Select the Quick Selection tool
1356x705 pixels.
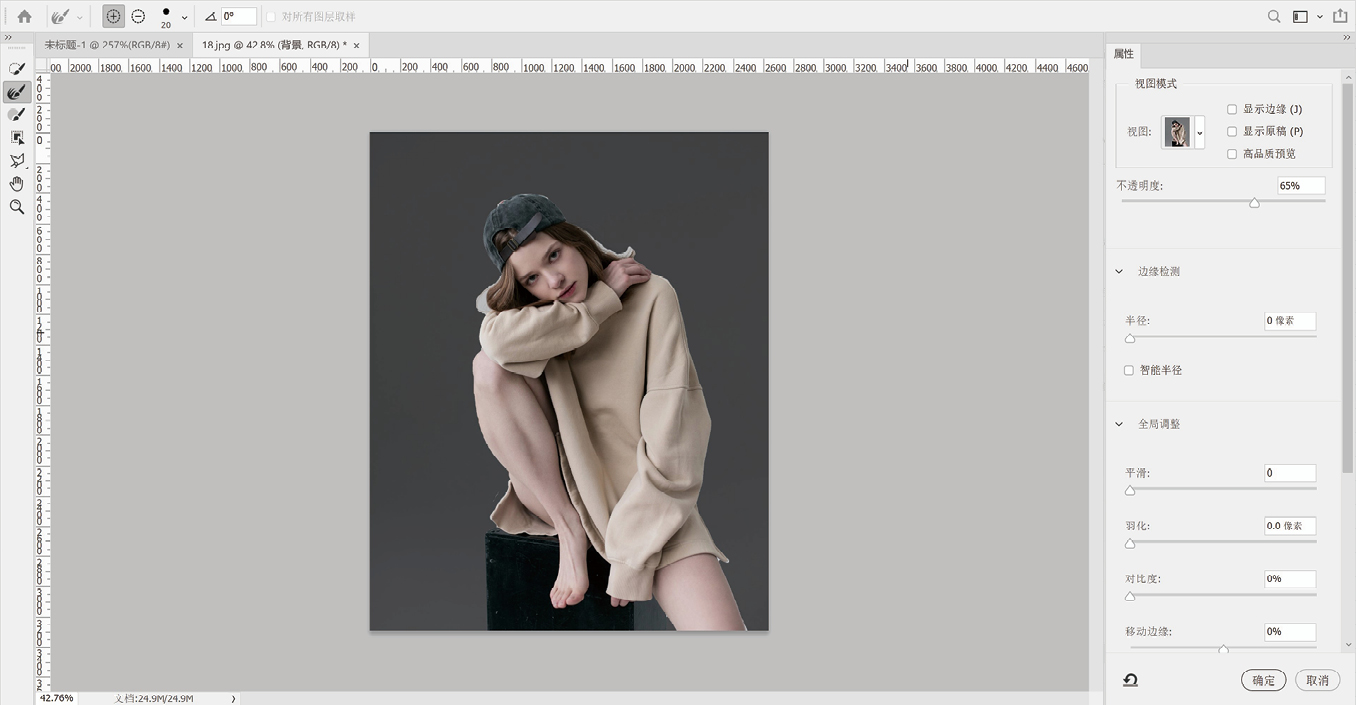tap(17, 69)
